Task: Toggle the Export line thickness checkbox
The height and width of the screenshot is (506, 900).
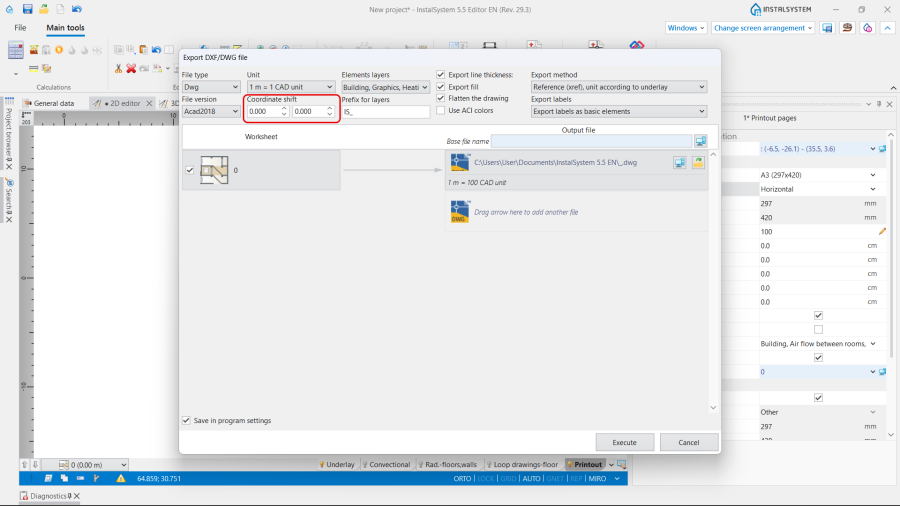Action: [x=440, y=75]
